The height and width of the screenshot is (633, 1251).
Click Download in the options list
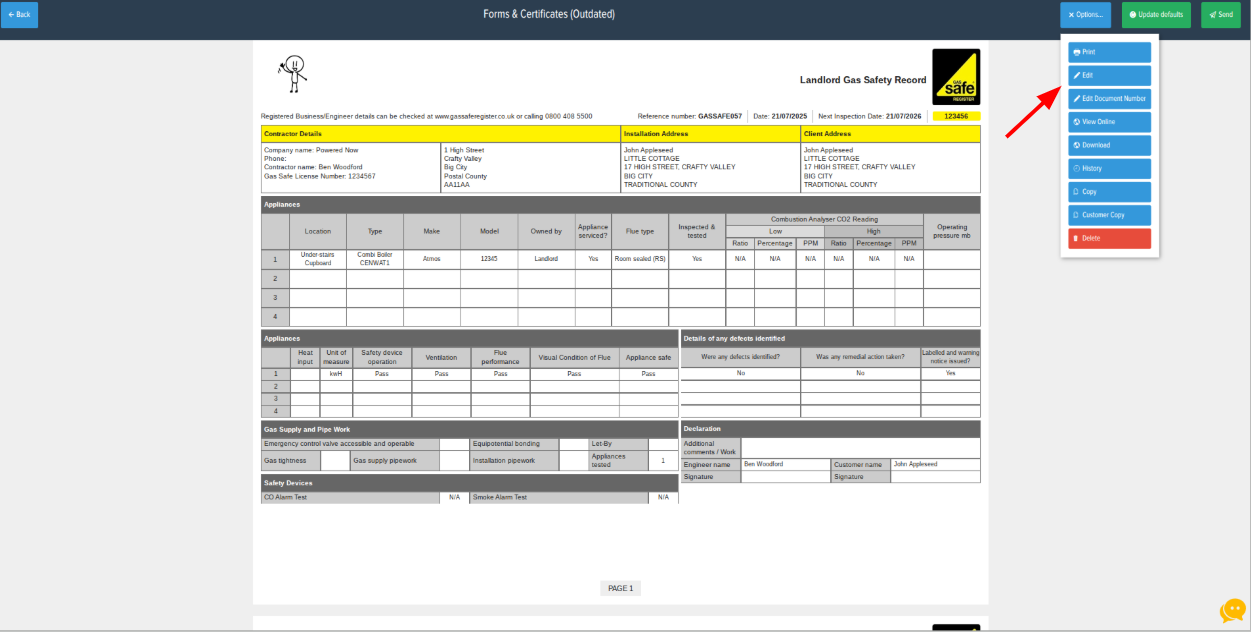point(1109,145)
